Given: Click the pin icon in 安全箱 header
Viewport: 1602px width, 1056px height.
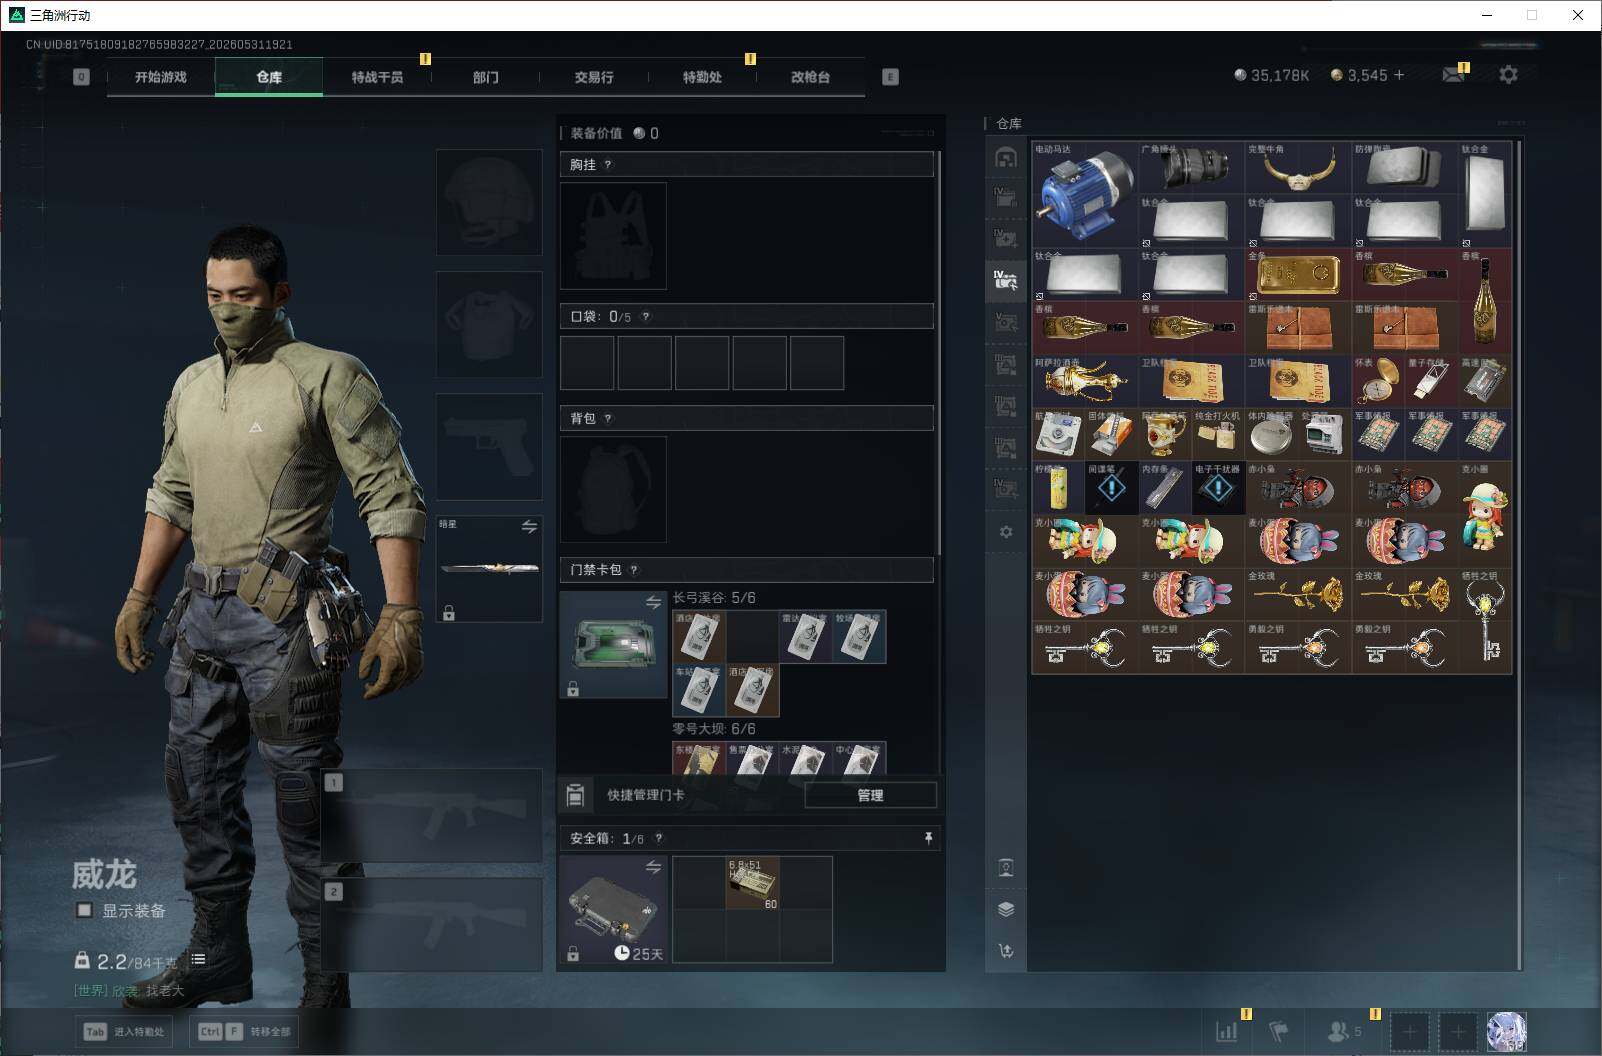Looking at the screenshot, I should [928, 838].
